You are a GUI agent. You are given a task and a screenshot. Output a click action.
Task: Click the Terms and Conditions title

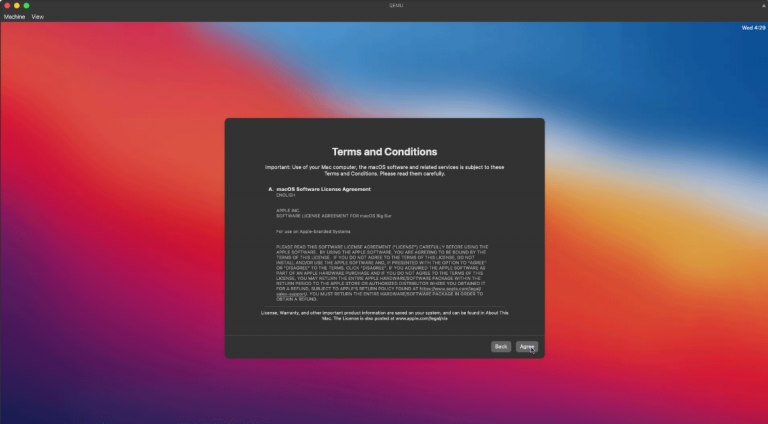point(384,152)
